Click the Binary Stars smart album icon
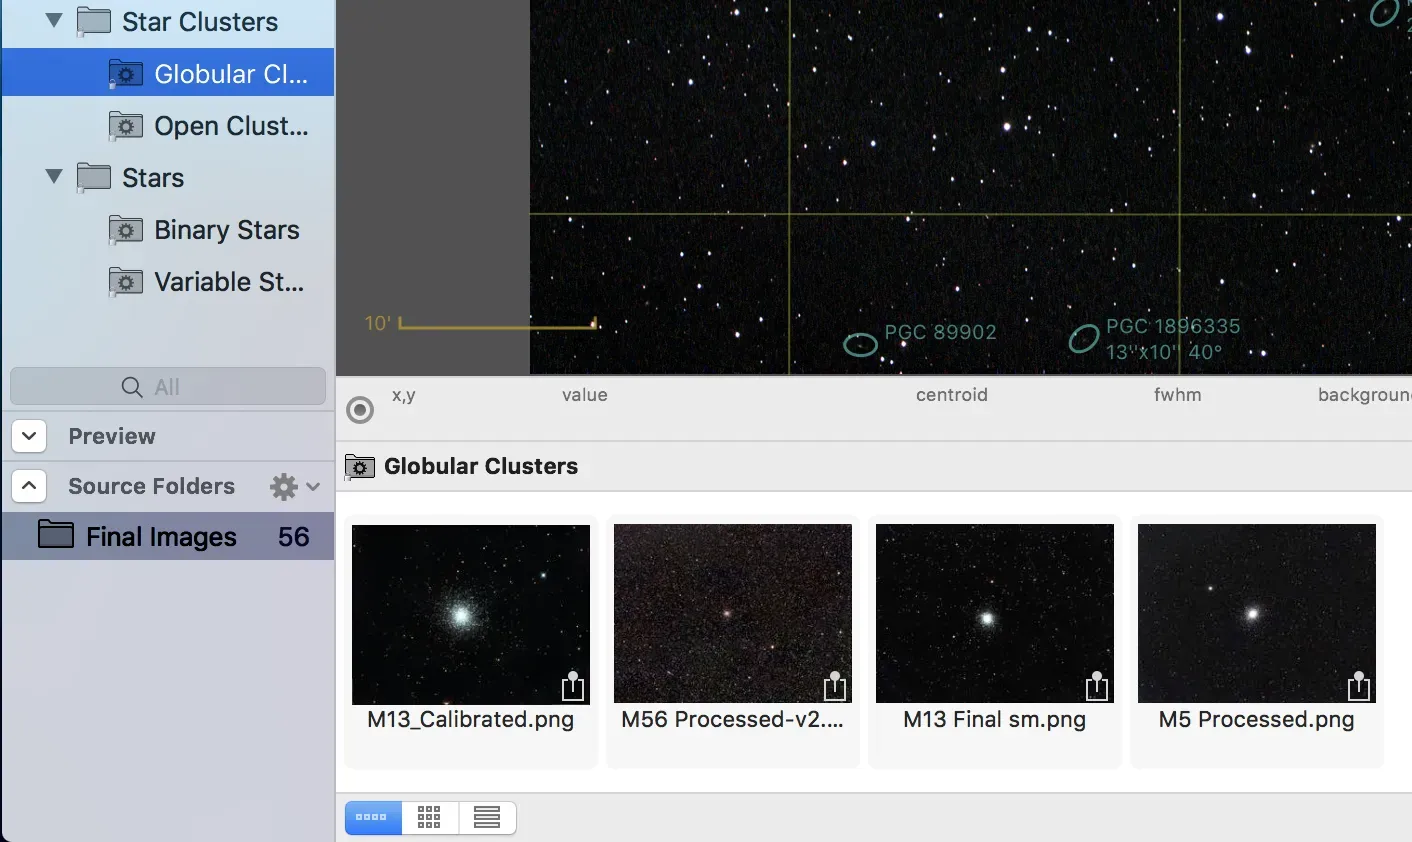The height and width of the screenshot is (842, 1412). 124,229
